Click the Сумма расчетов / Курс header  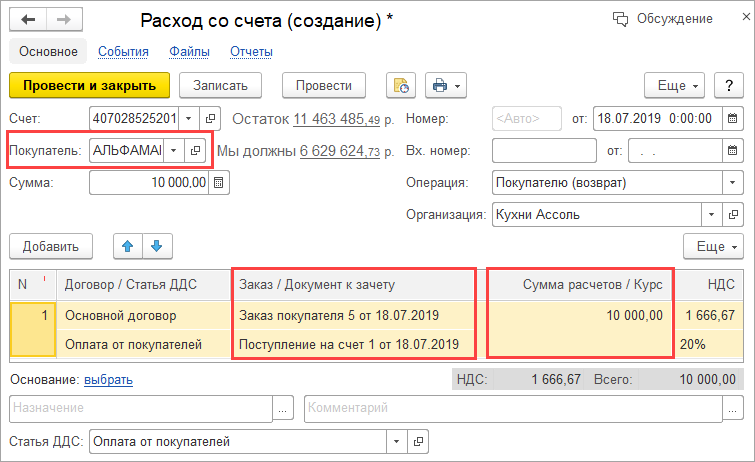tap(580, 285)
